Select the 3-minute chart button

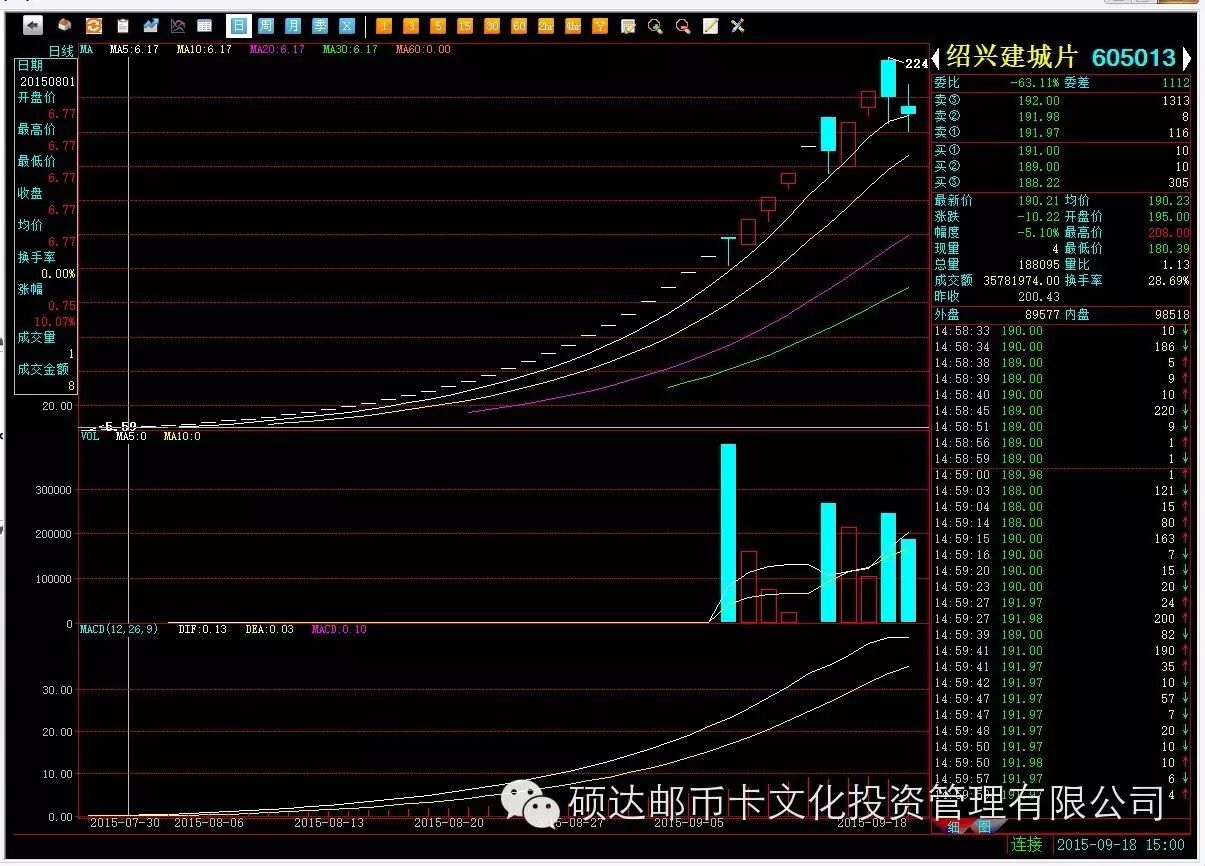tap(411, 26)
